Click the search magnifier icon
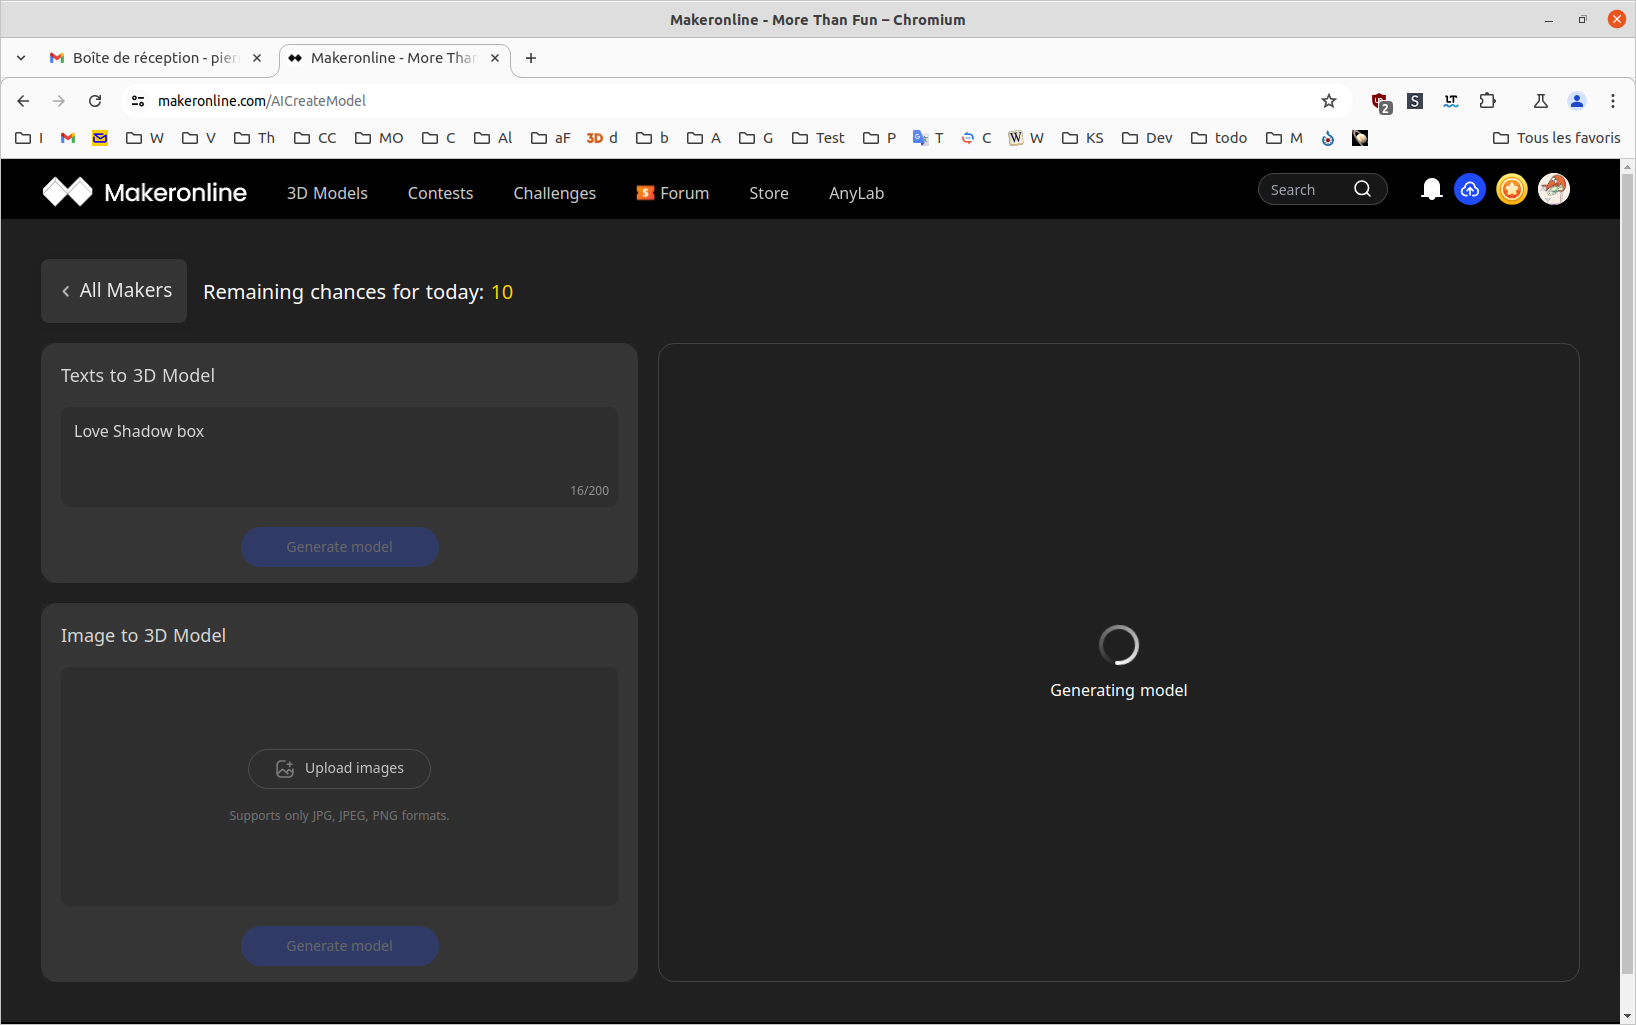Viewport: 1636px width, 1025px height. (1362, 189)
